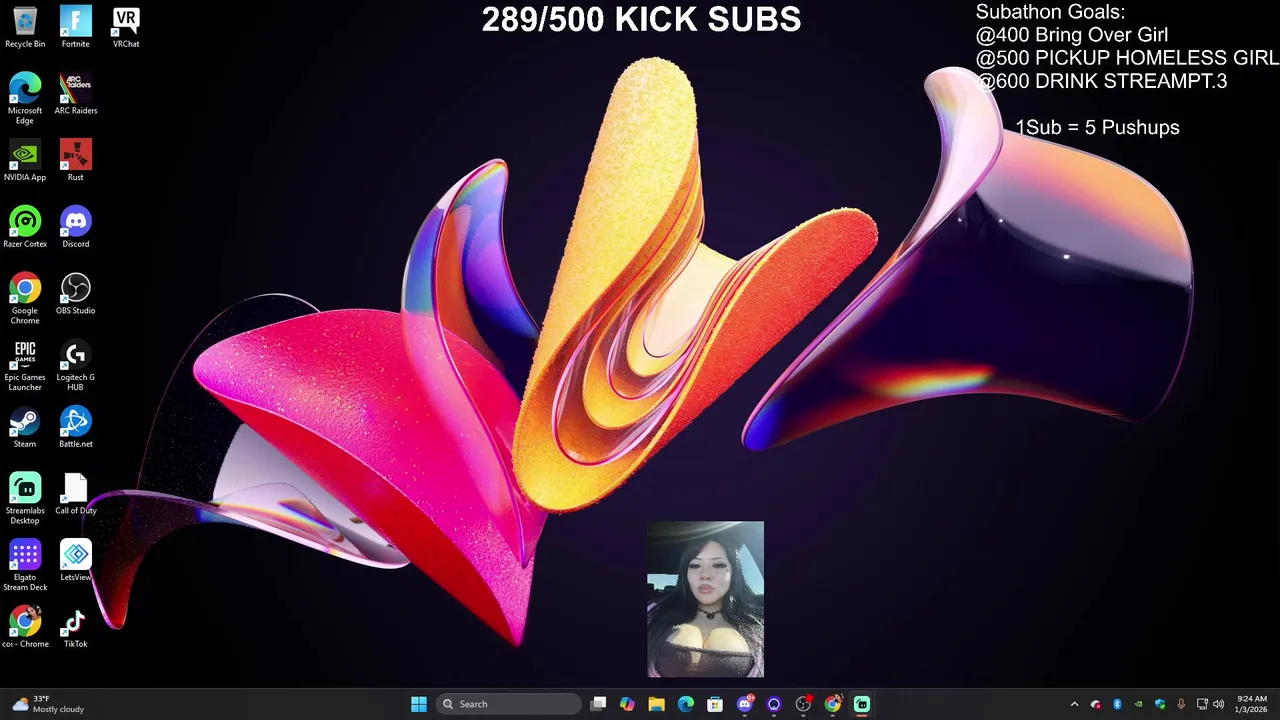Open Task View from the taskbar
The width and height of the screenshot is (1280, 720).
point(598,704)
